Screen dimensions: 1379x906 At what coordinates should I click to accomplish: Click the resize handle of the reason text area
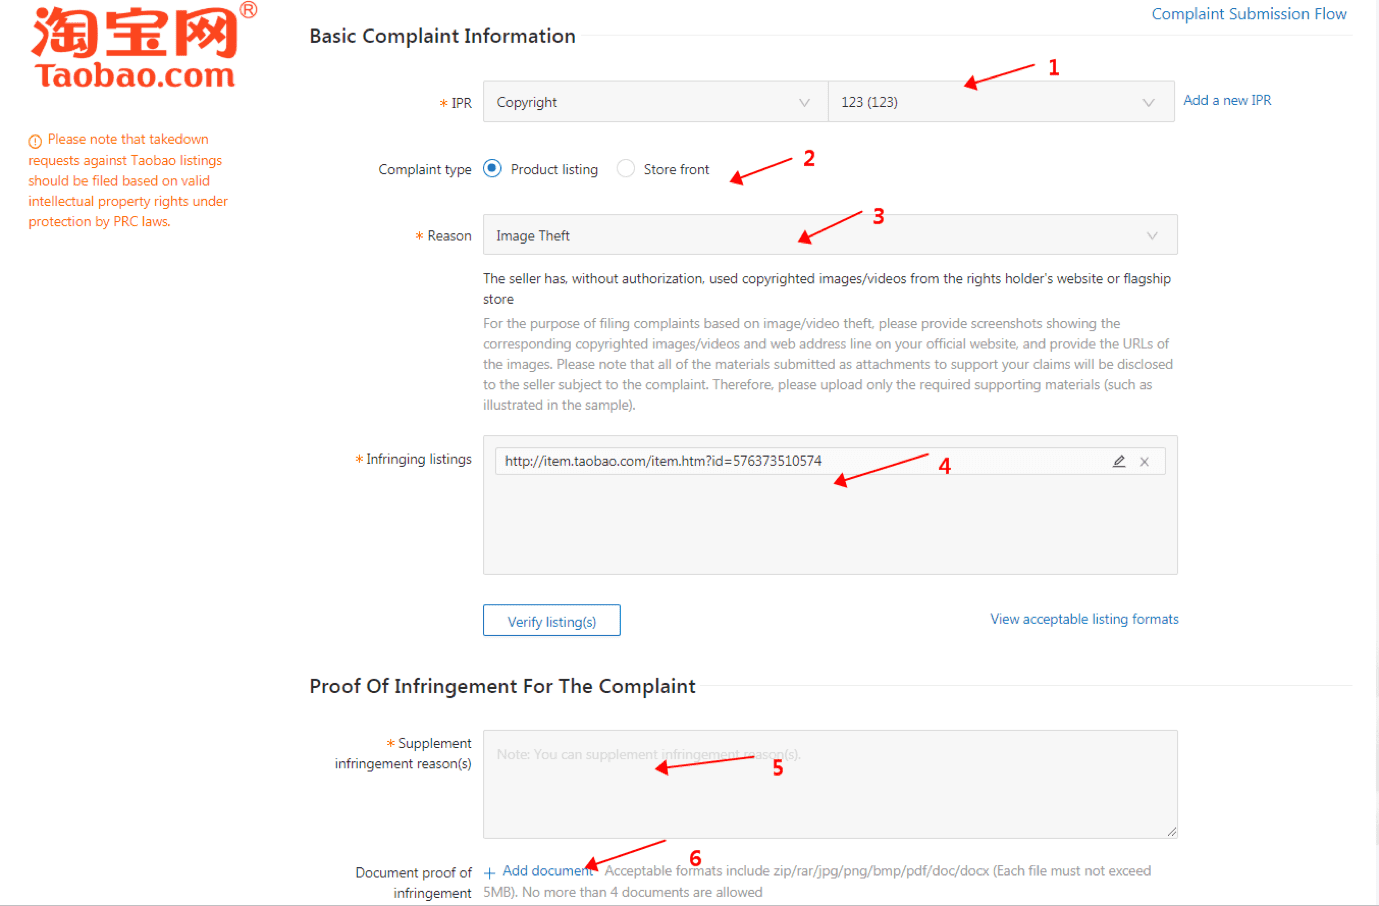[1171, 832]
